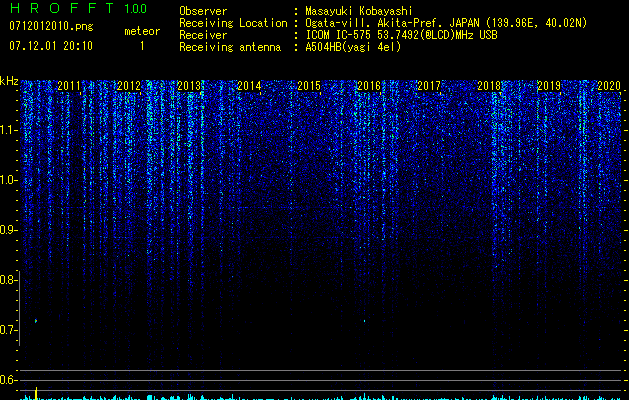Click the 2016 time marker
This screenshot has width=629, height=400.
[369, 86]
